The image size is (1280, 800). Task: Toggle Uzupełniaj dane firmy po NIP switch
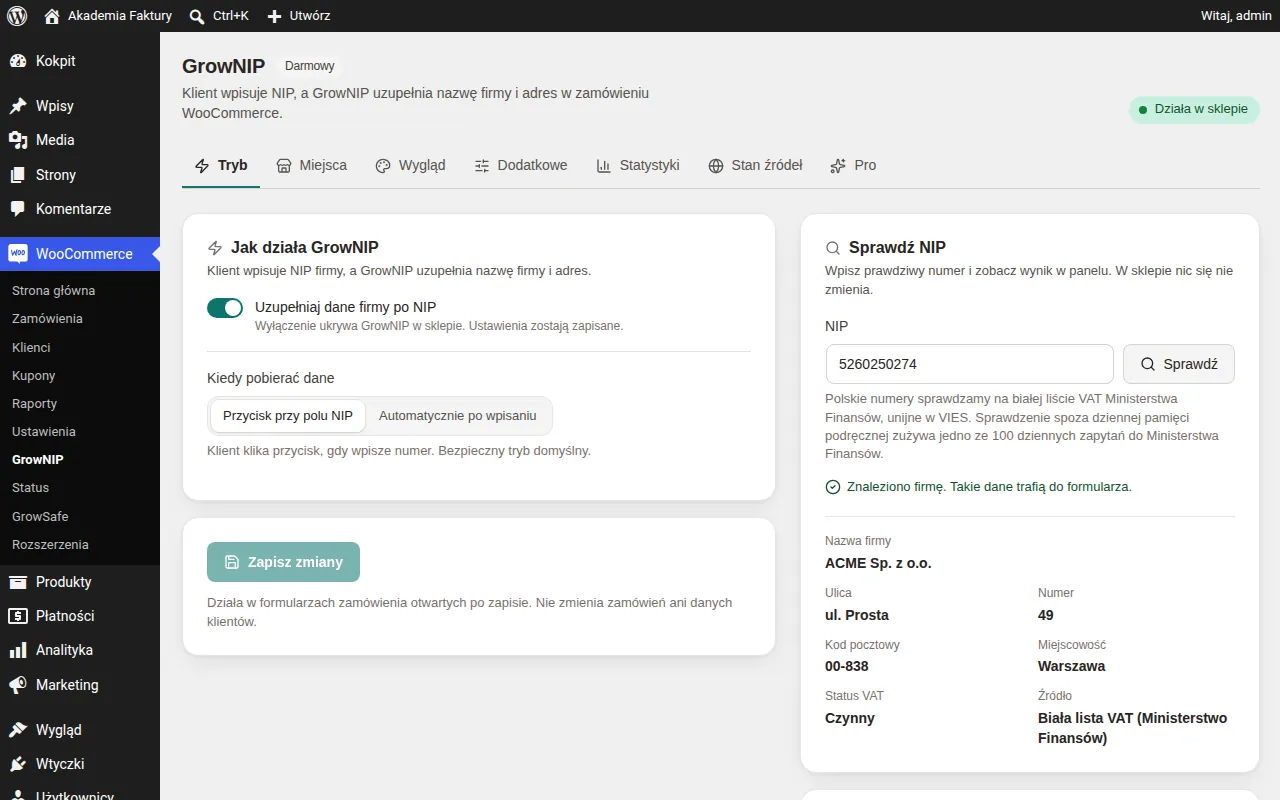(225, 308)
